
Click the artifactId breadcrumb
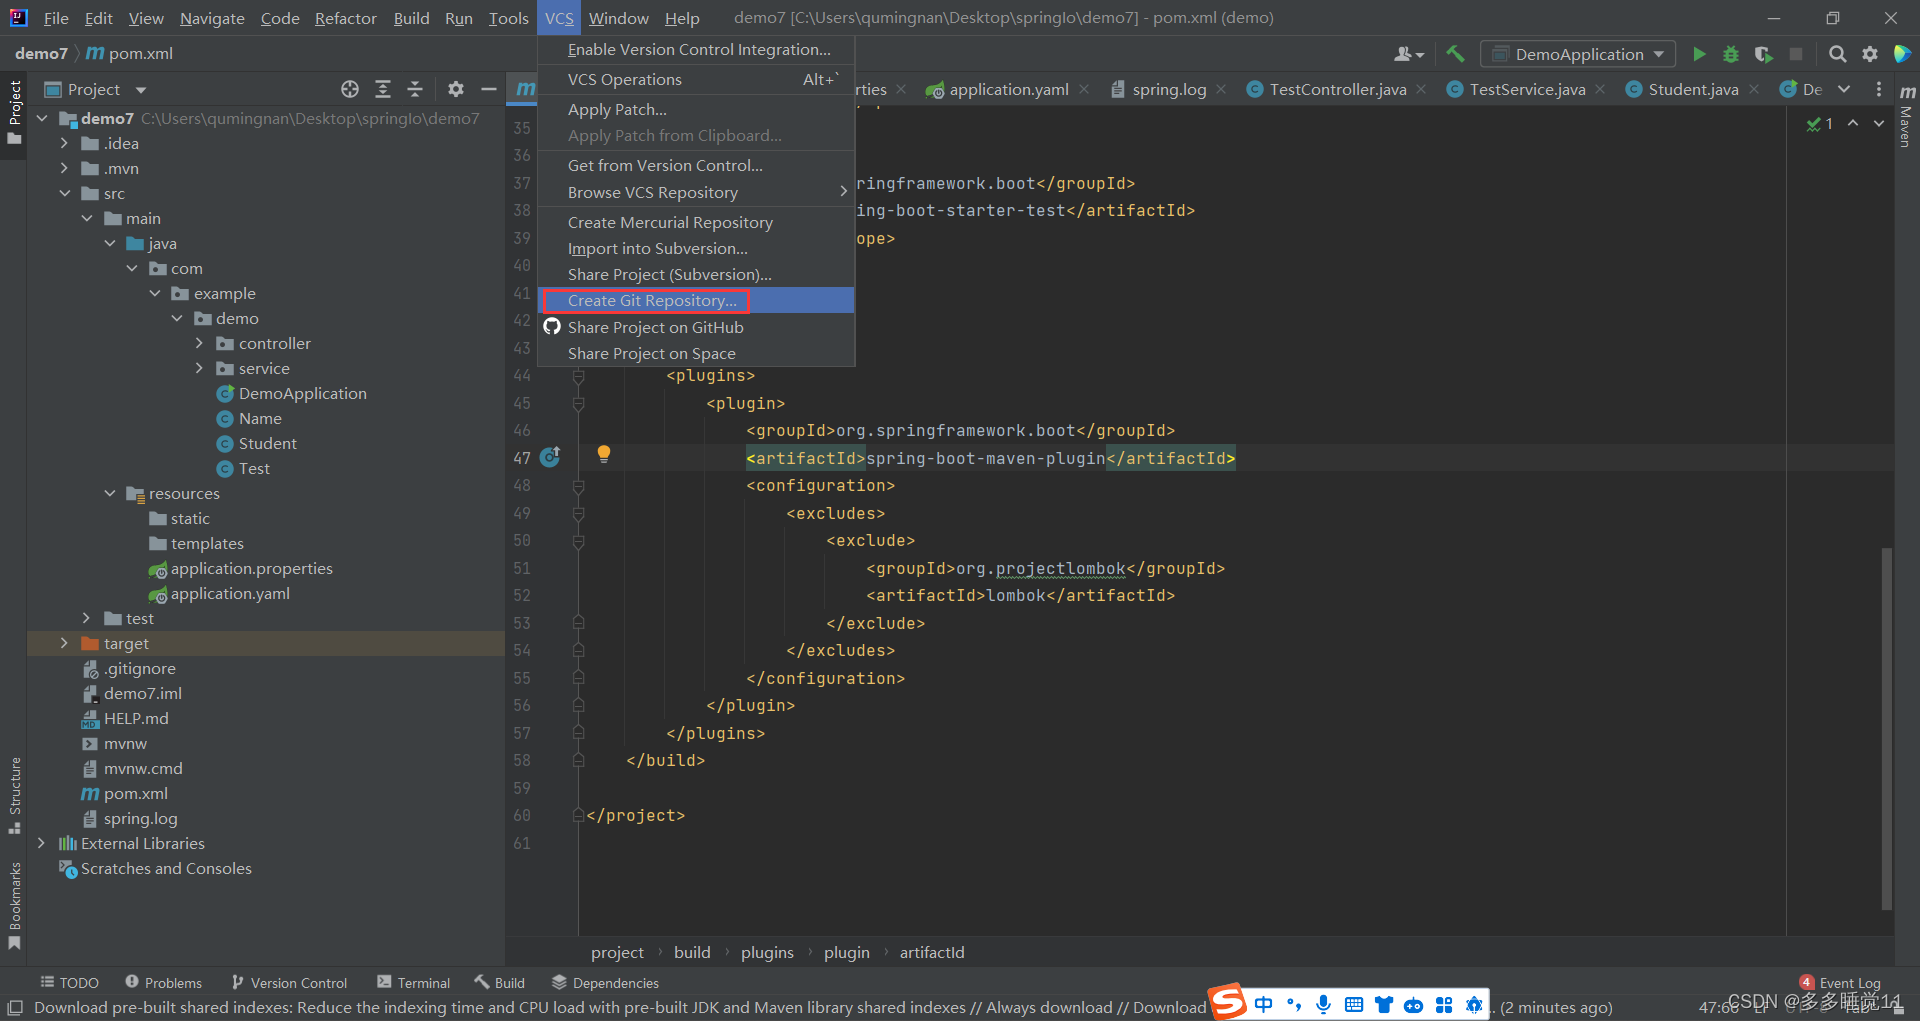tap(931, 952)
